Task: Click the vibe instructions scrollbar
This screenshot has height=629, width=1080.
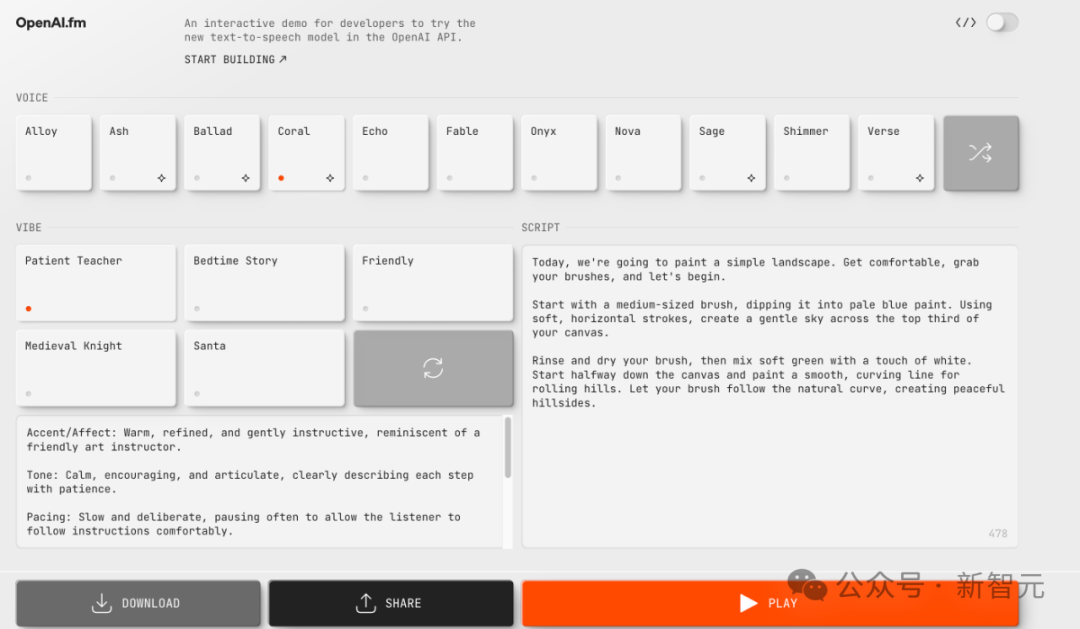Action: click(508, 448)
